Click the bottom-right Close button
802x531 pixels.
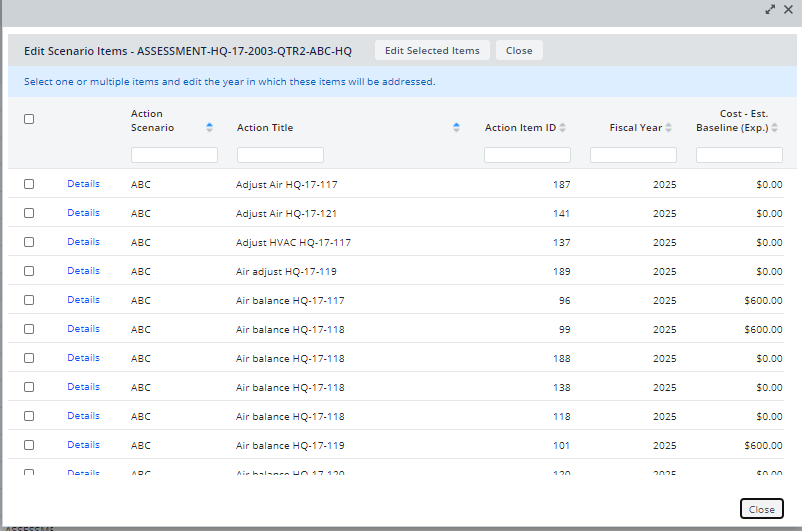pos(761,509)
